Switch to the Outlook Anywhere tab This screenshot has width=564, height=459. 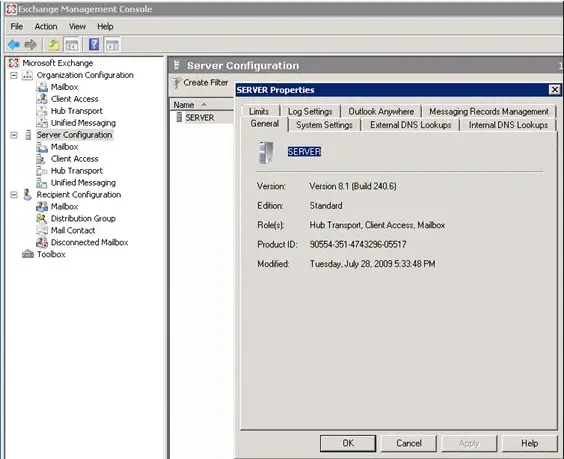(381, 112)
